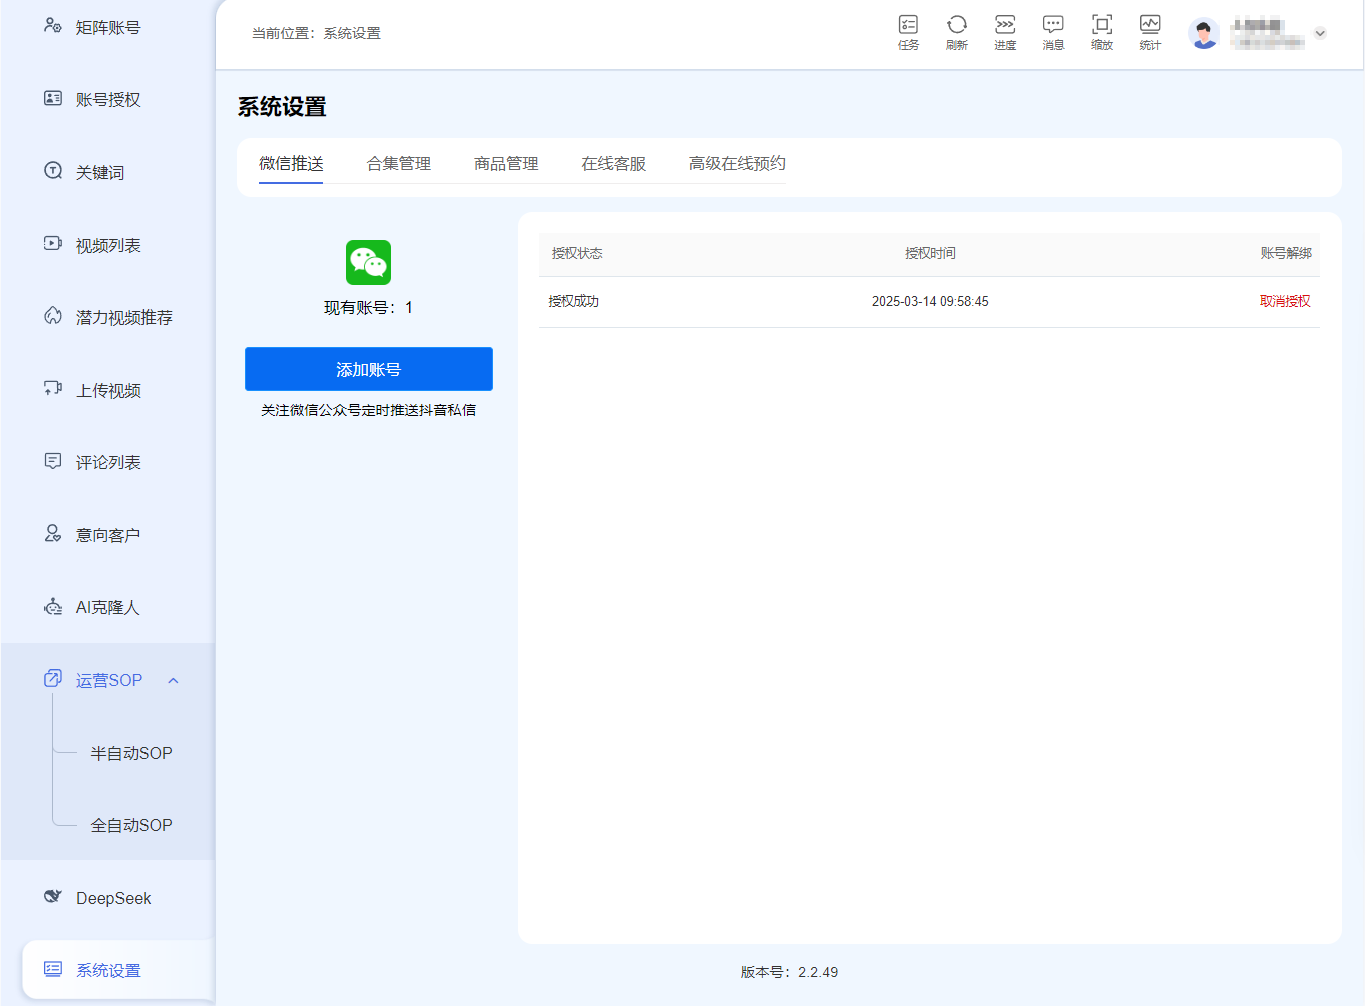Image resolution: width=1365 pixels, height=1006 pixels.
Task: Open the AI克隆人 menu label
Action: 107,607
